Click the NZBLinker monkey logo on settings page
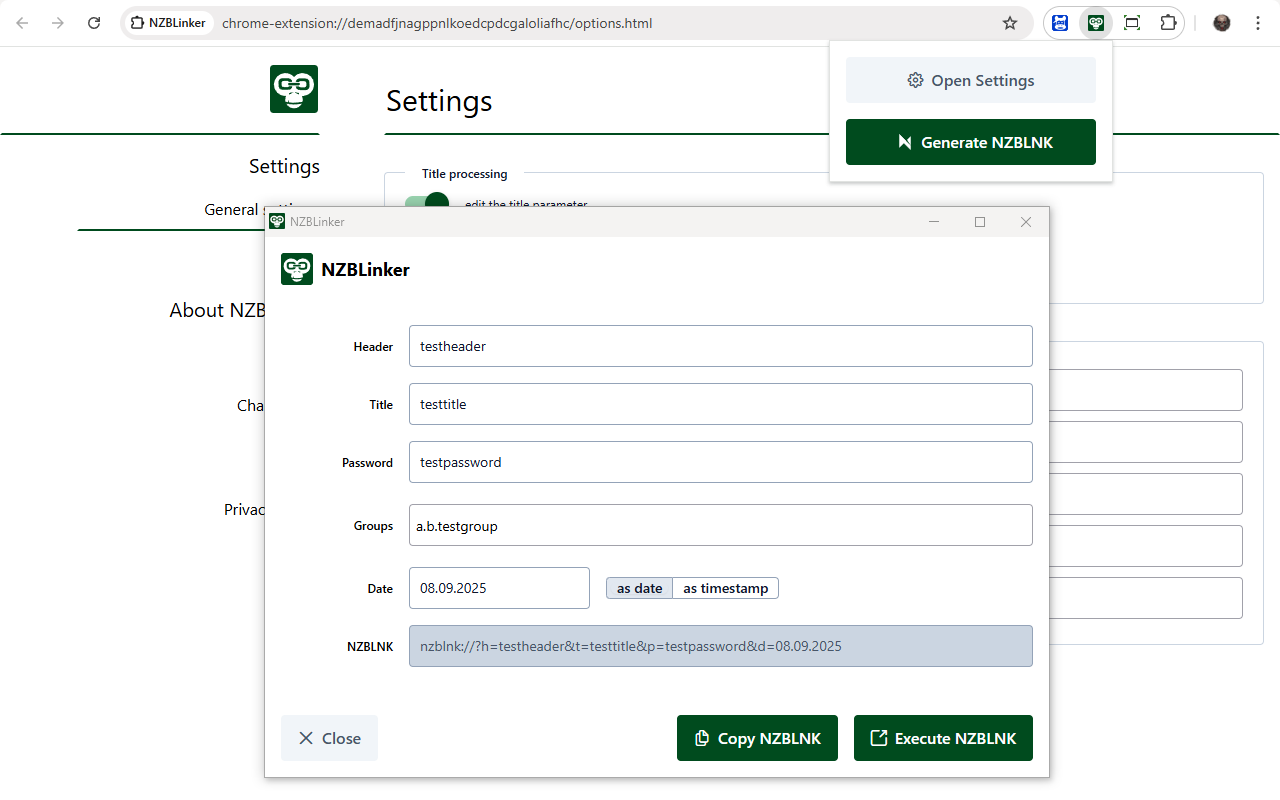The height and width of the screenshot is (800, 1280). [294, 89]
